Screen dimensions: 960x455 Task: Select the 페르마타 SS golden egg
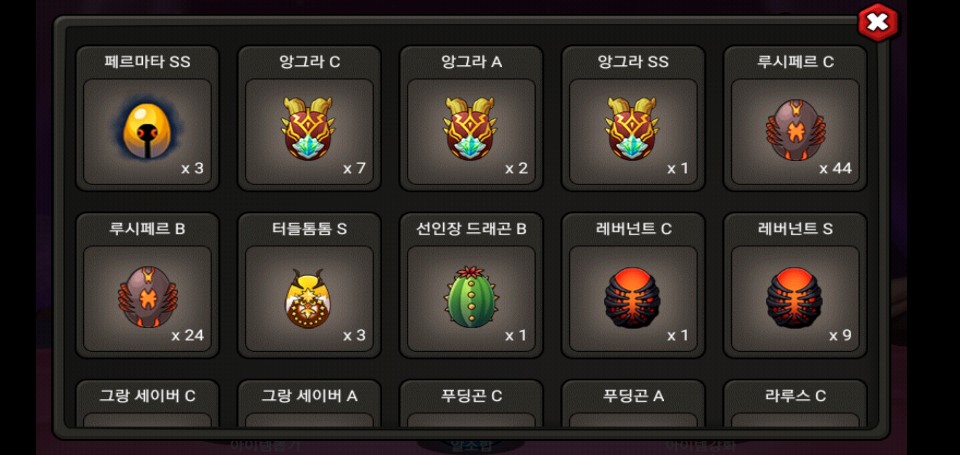(x=147, y=132)
